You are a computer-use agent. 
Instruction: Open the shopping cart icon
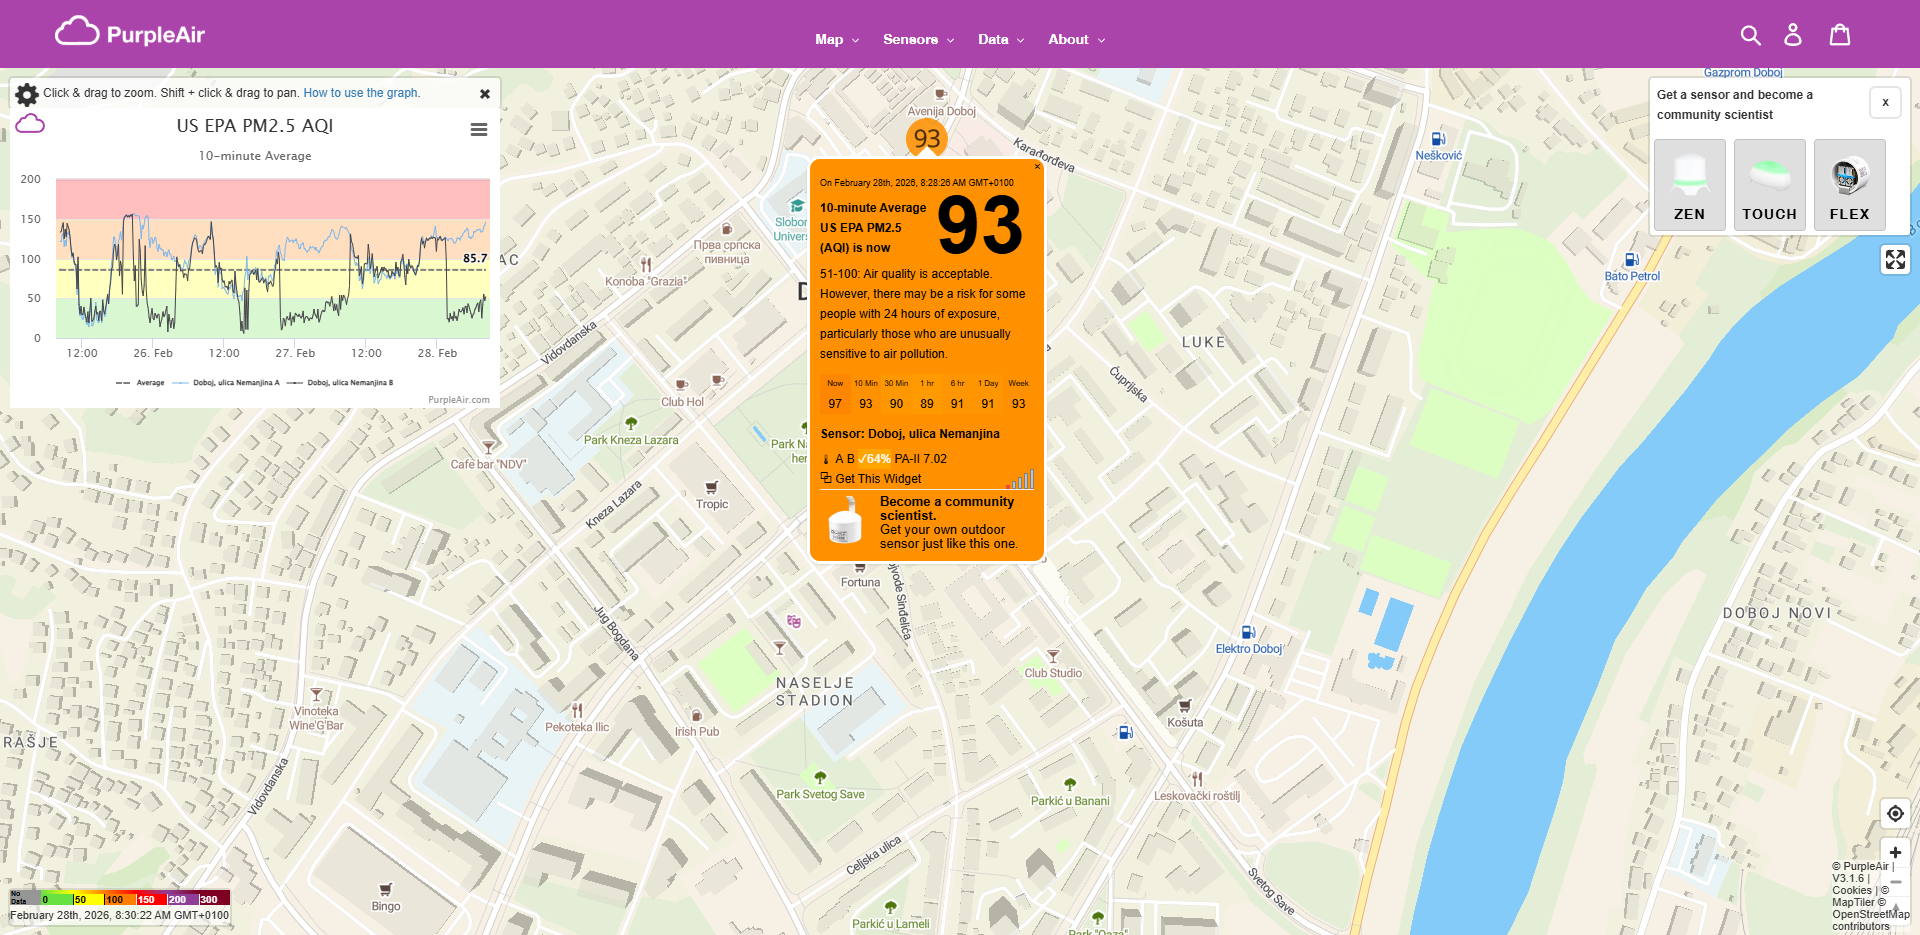[x=1840, y=34]
